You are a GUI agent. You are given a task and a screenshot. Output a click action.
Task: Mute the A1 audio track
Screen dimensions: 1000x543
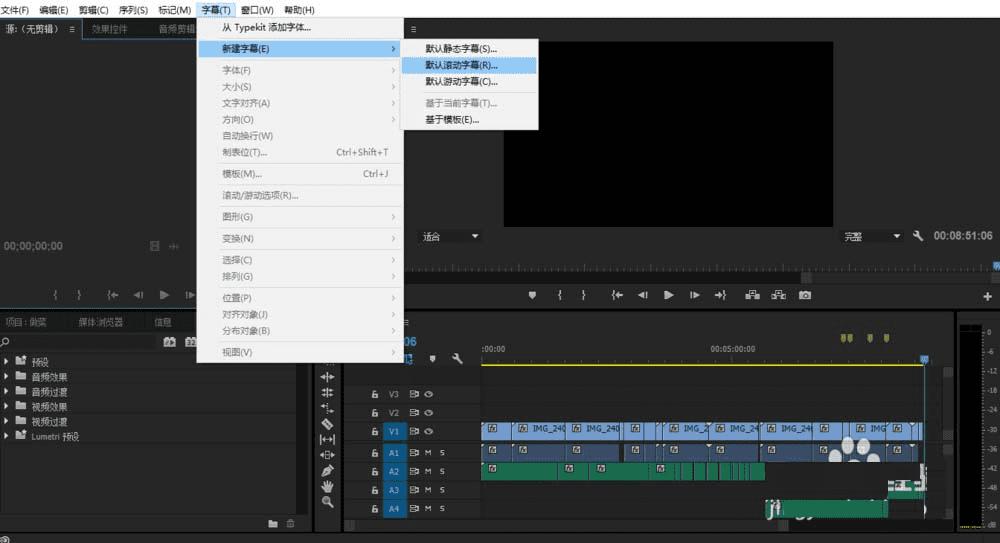(x=428, y=452)
